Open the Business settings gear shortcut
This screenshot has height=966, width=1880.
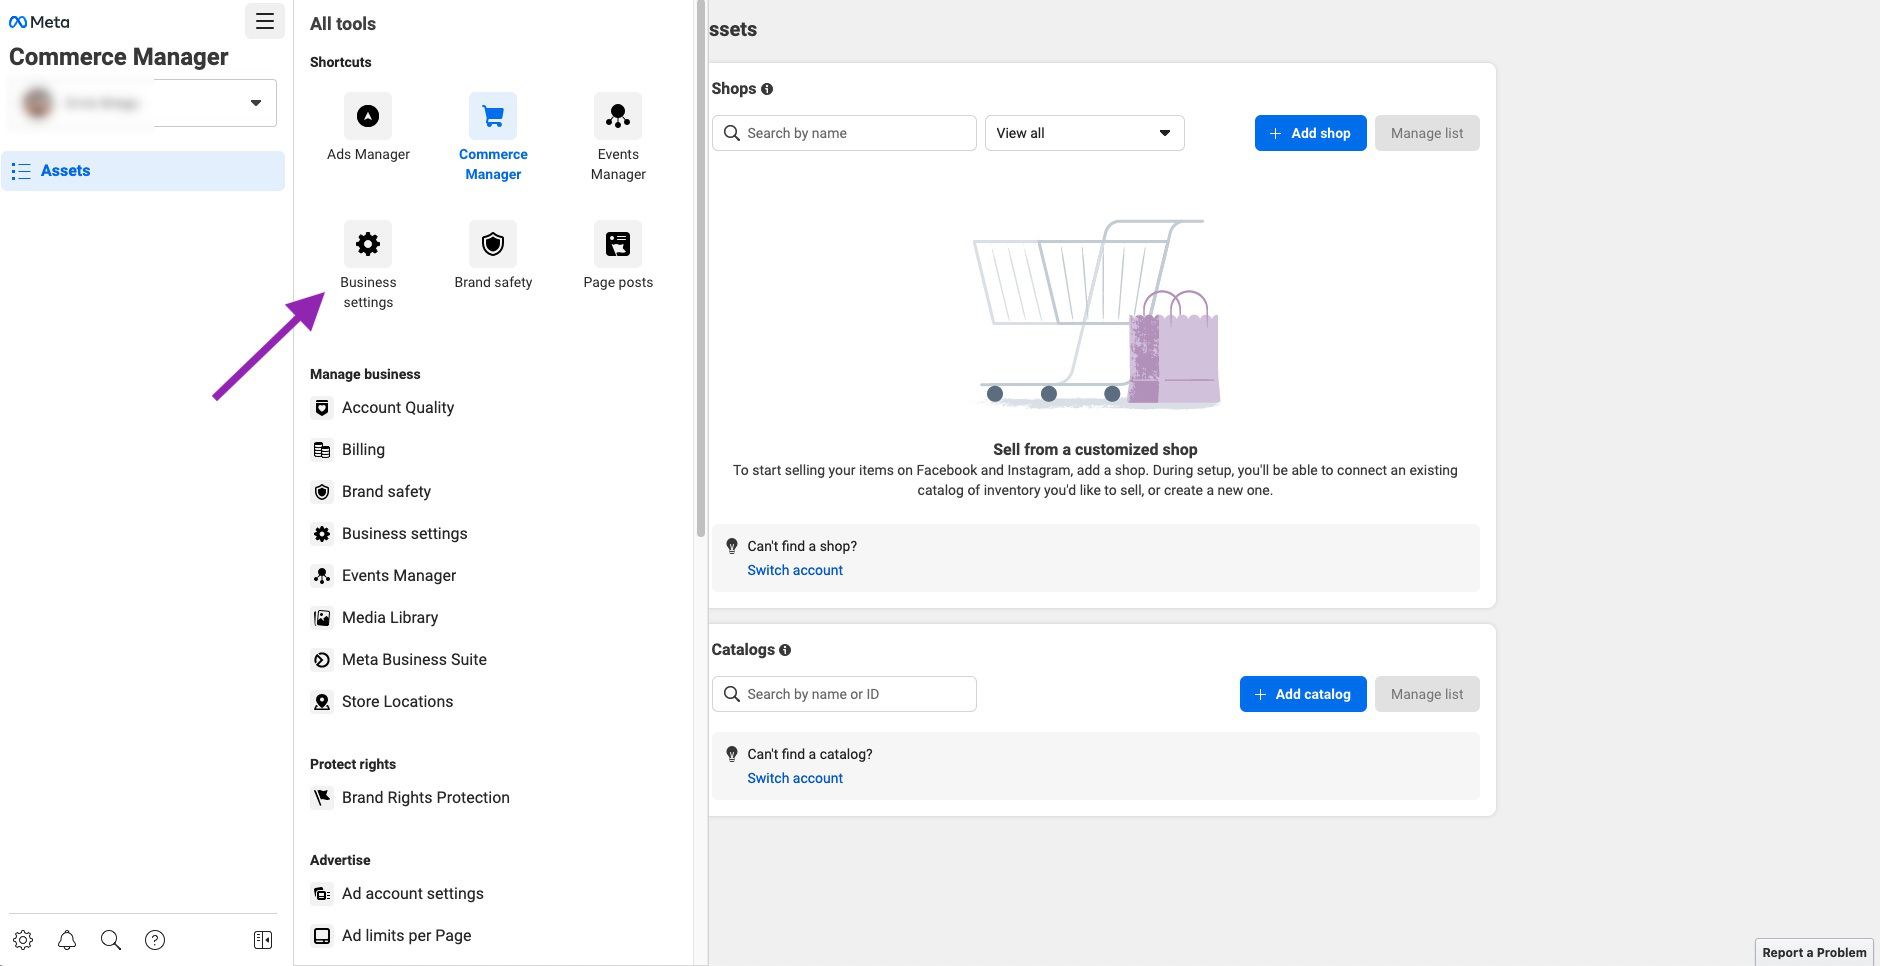pos(368,244)
